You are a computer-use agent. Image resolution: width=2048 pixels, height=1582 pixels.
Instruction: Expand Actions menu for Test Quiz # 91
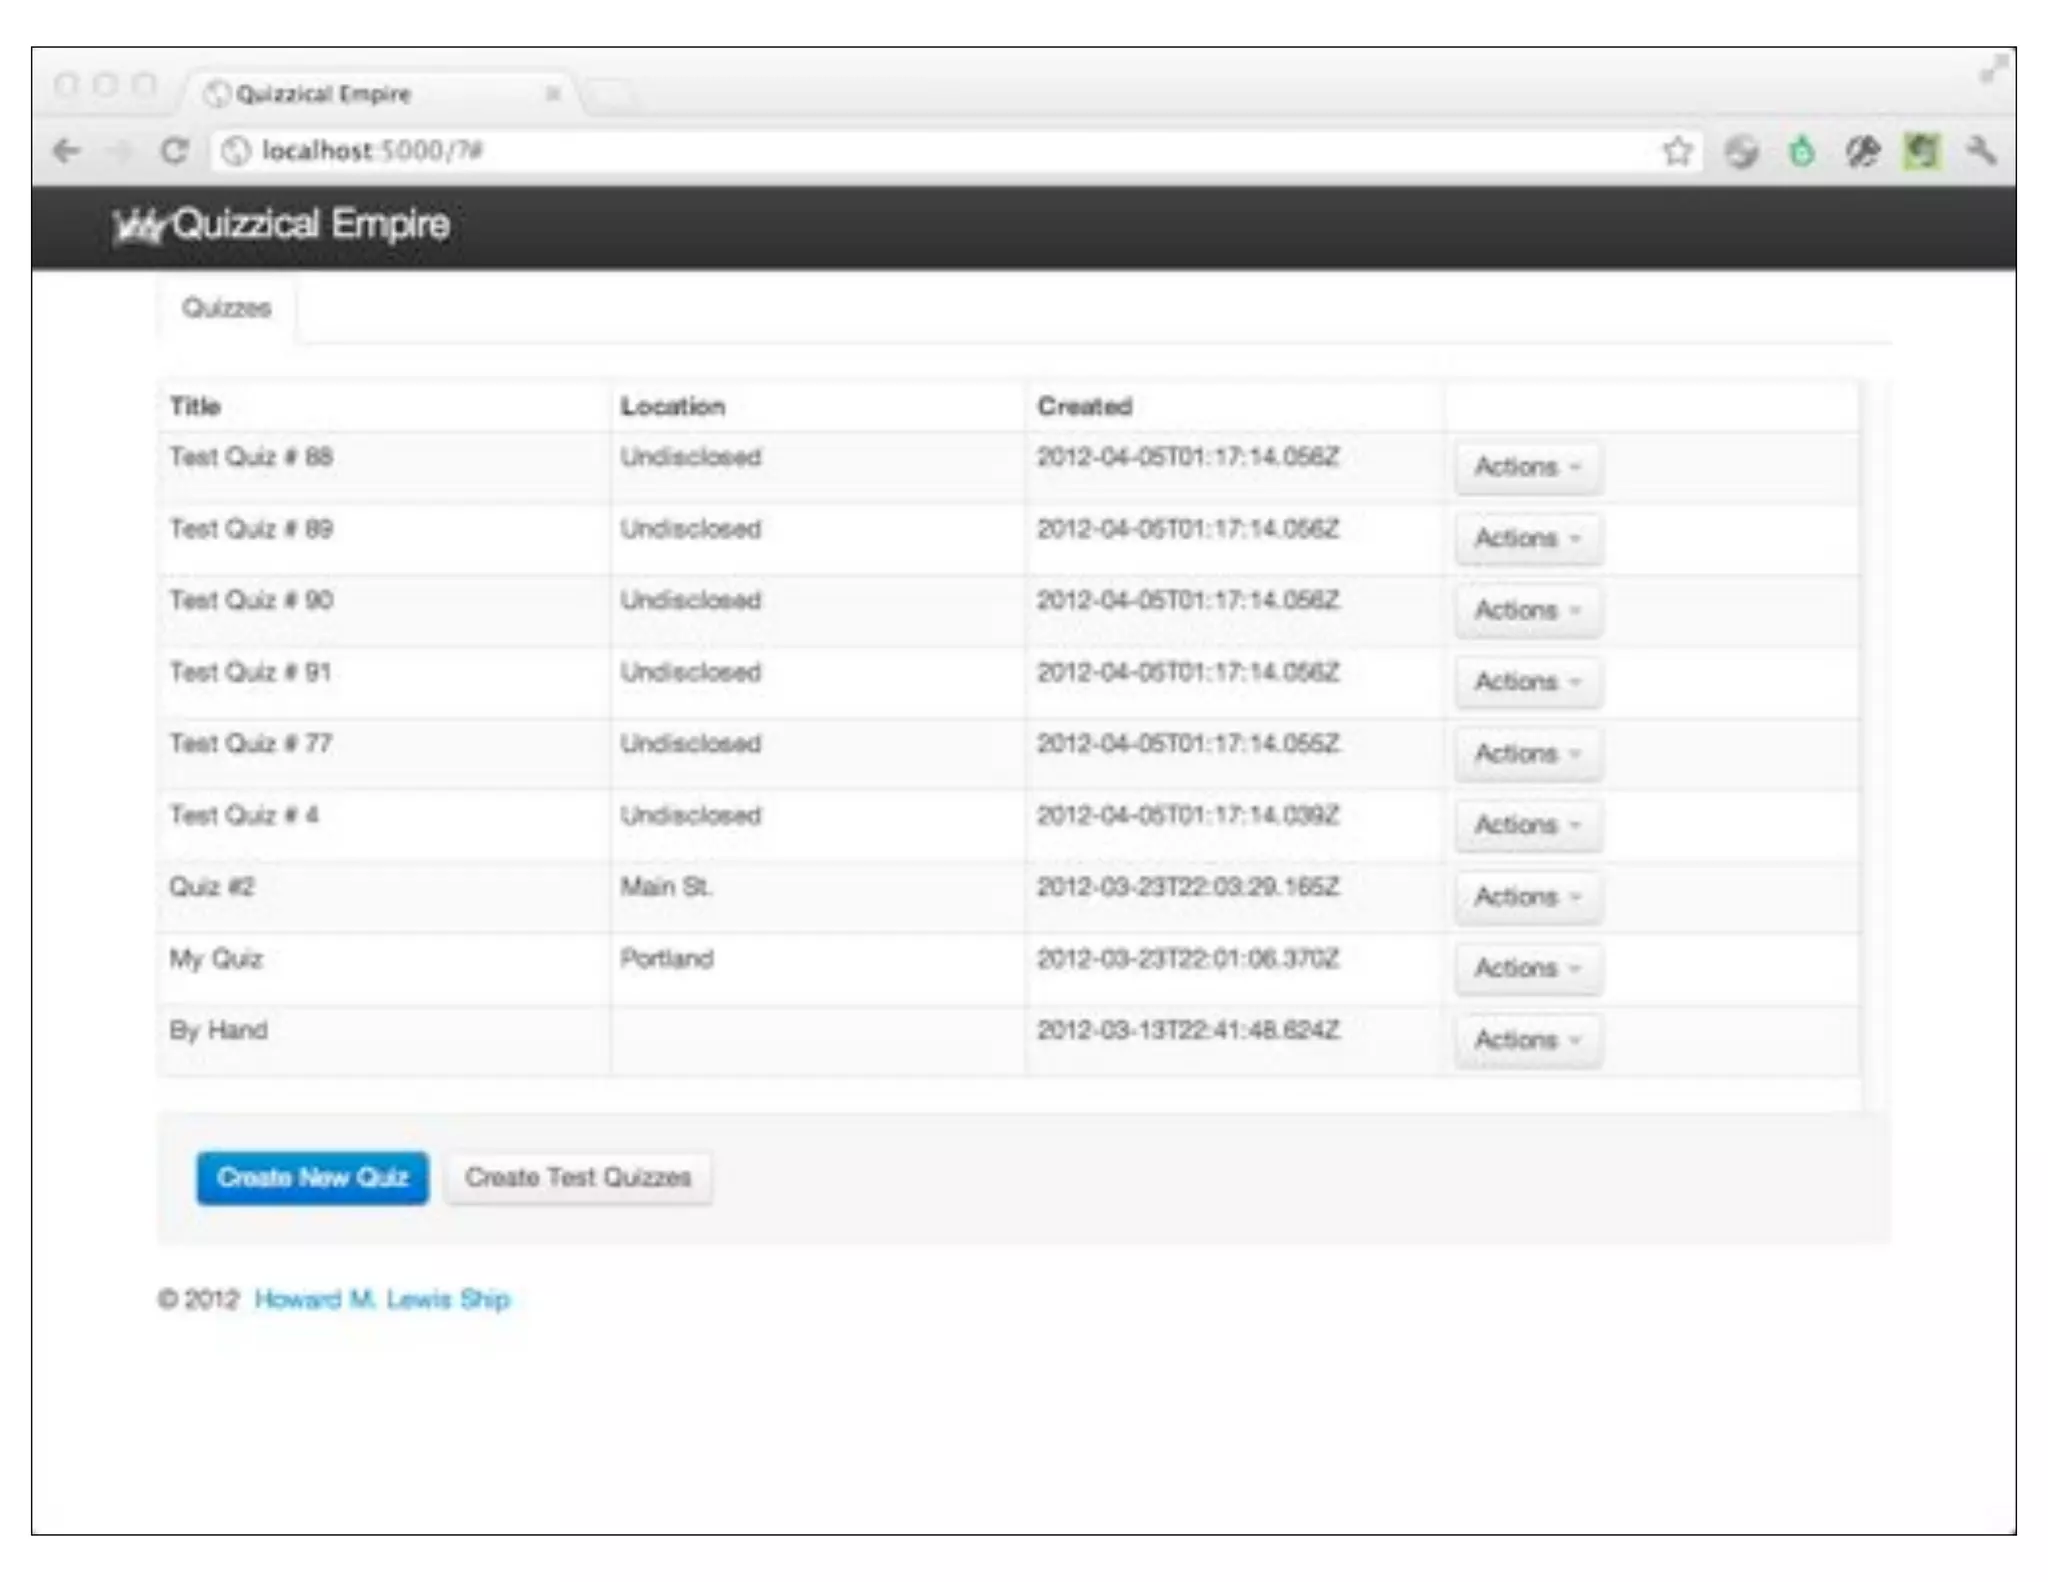click(x=1527, y=682)
